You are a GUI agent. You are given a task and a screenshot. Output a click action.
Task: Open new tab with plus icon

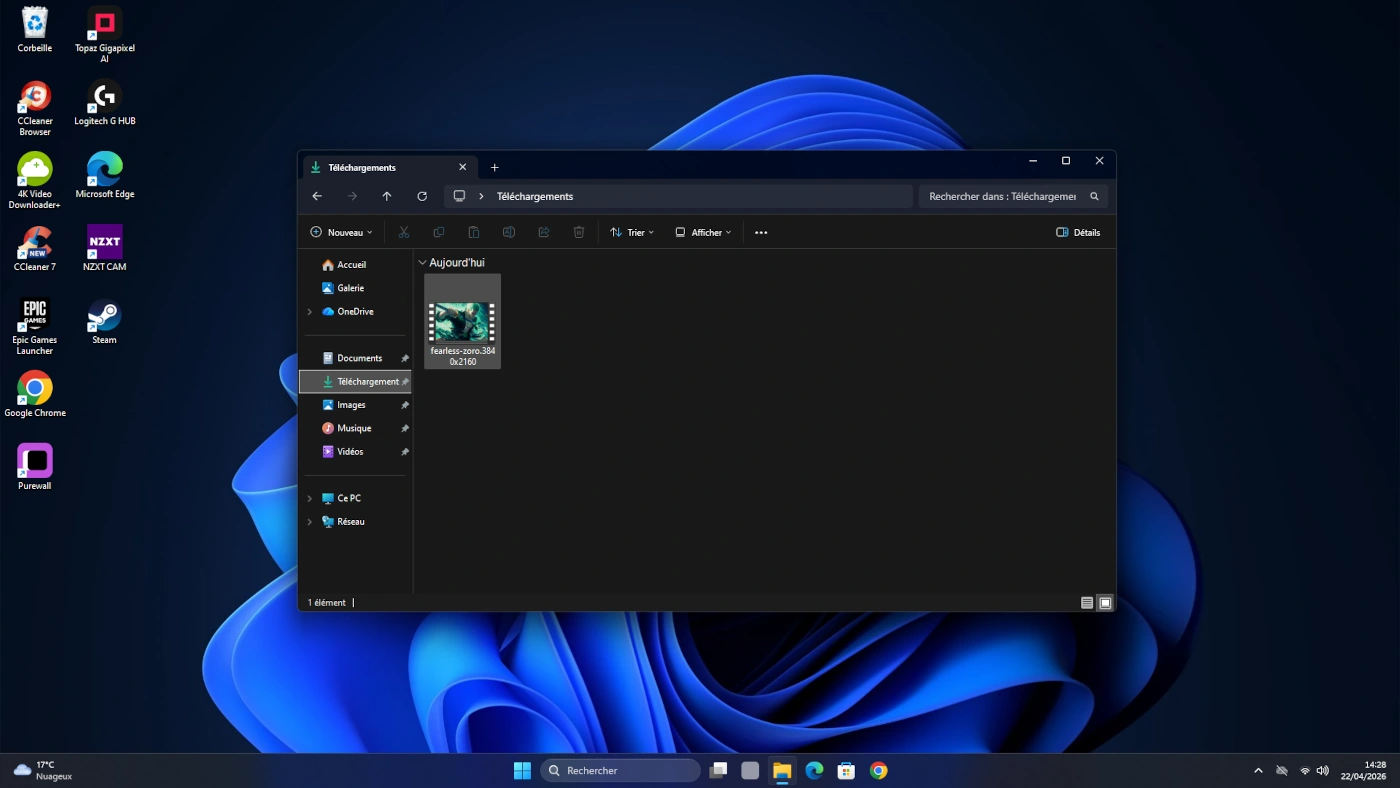point(494,168)
